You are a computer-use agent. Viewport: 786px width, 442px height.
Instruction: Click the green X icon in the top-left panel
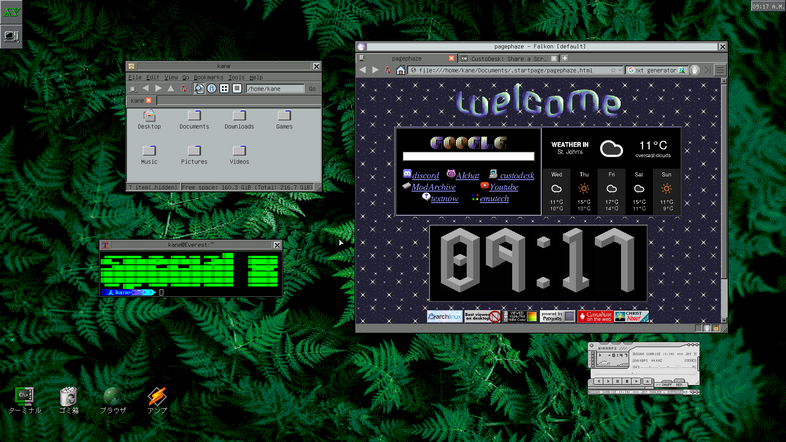pos(11,12)
